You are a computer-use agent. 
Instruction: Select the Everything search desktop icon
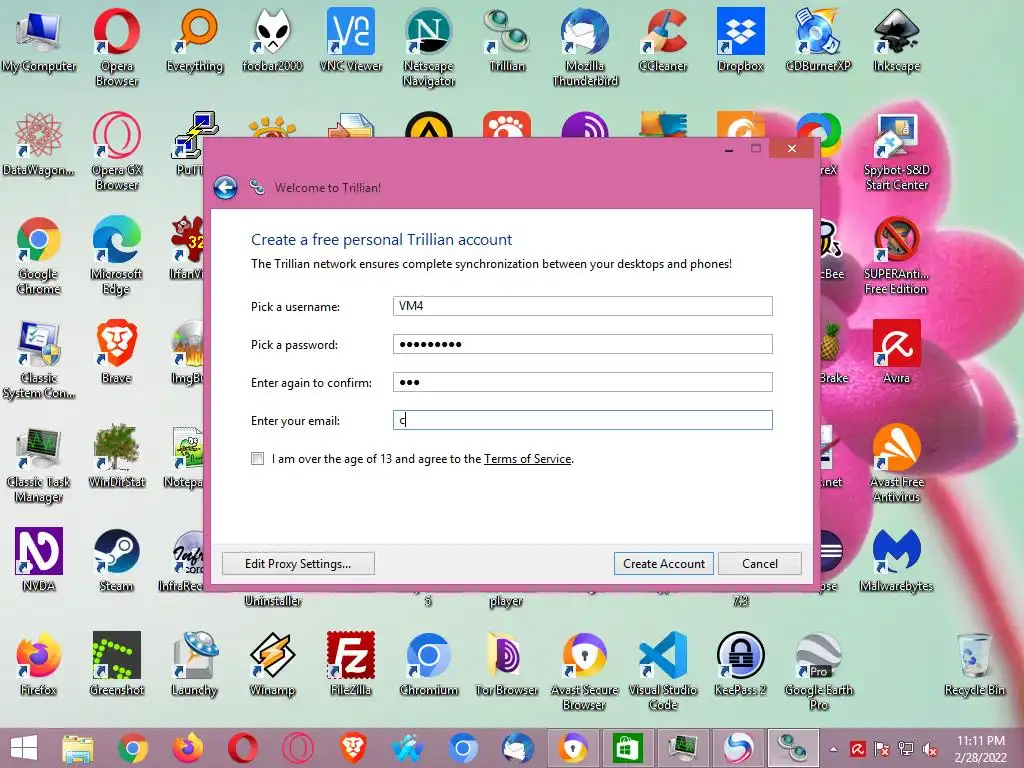click(x=195, y=40)
